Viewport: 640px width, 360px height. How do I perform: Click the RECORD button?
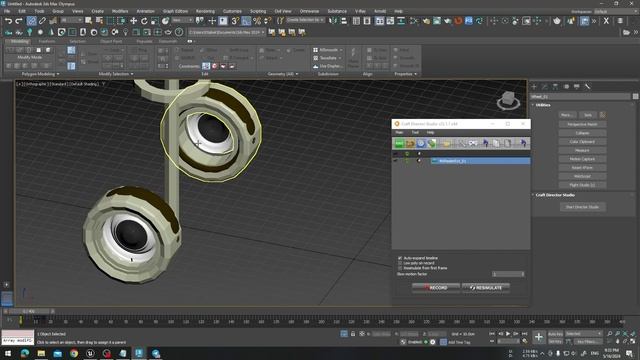[x=436, y=288]
